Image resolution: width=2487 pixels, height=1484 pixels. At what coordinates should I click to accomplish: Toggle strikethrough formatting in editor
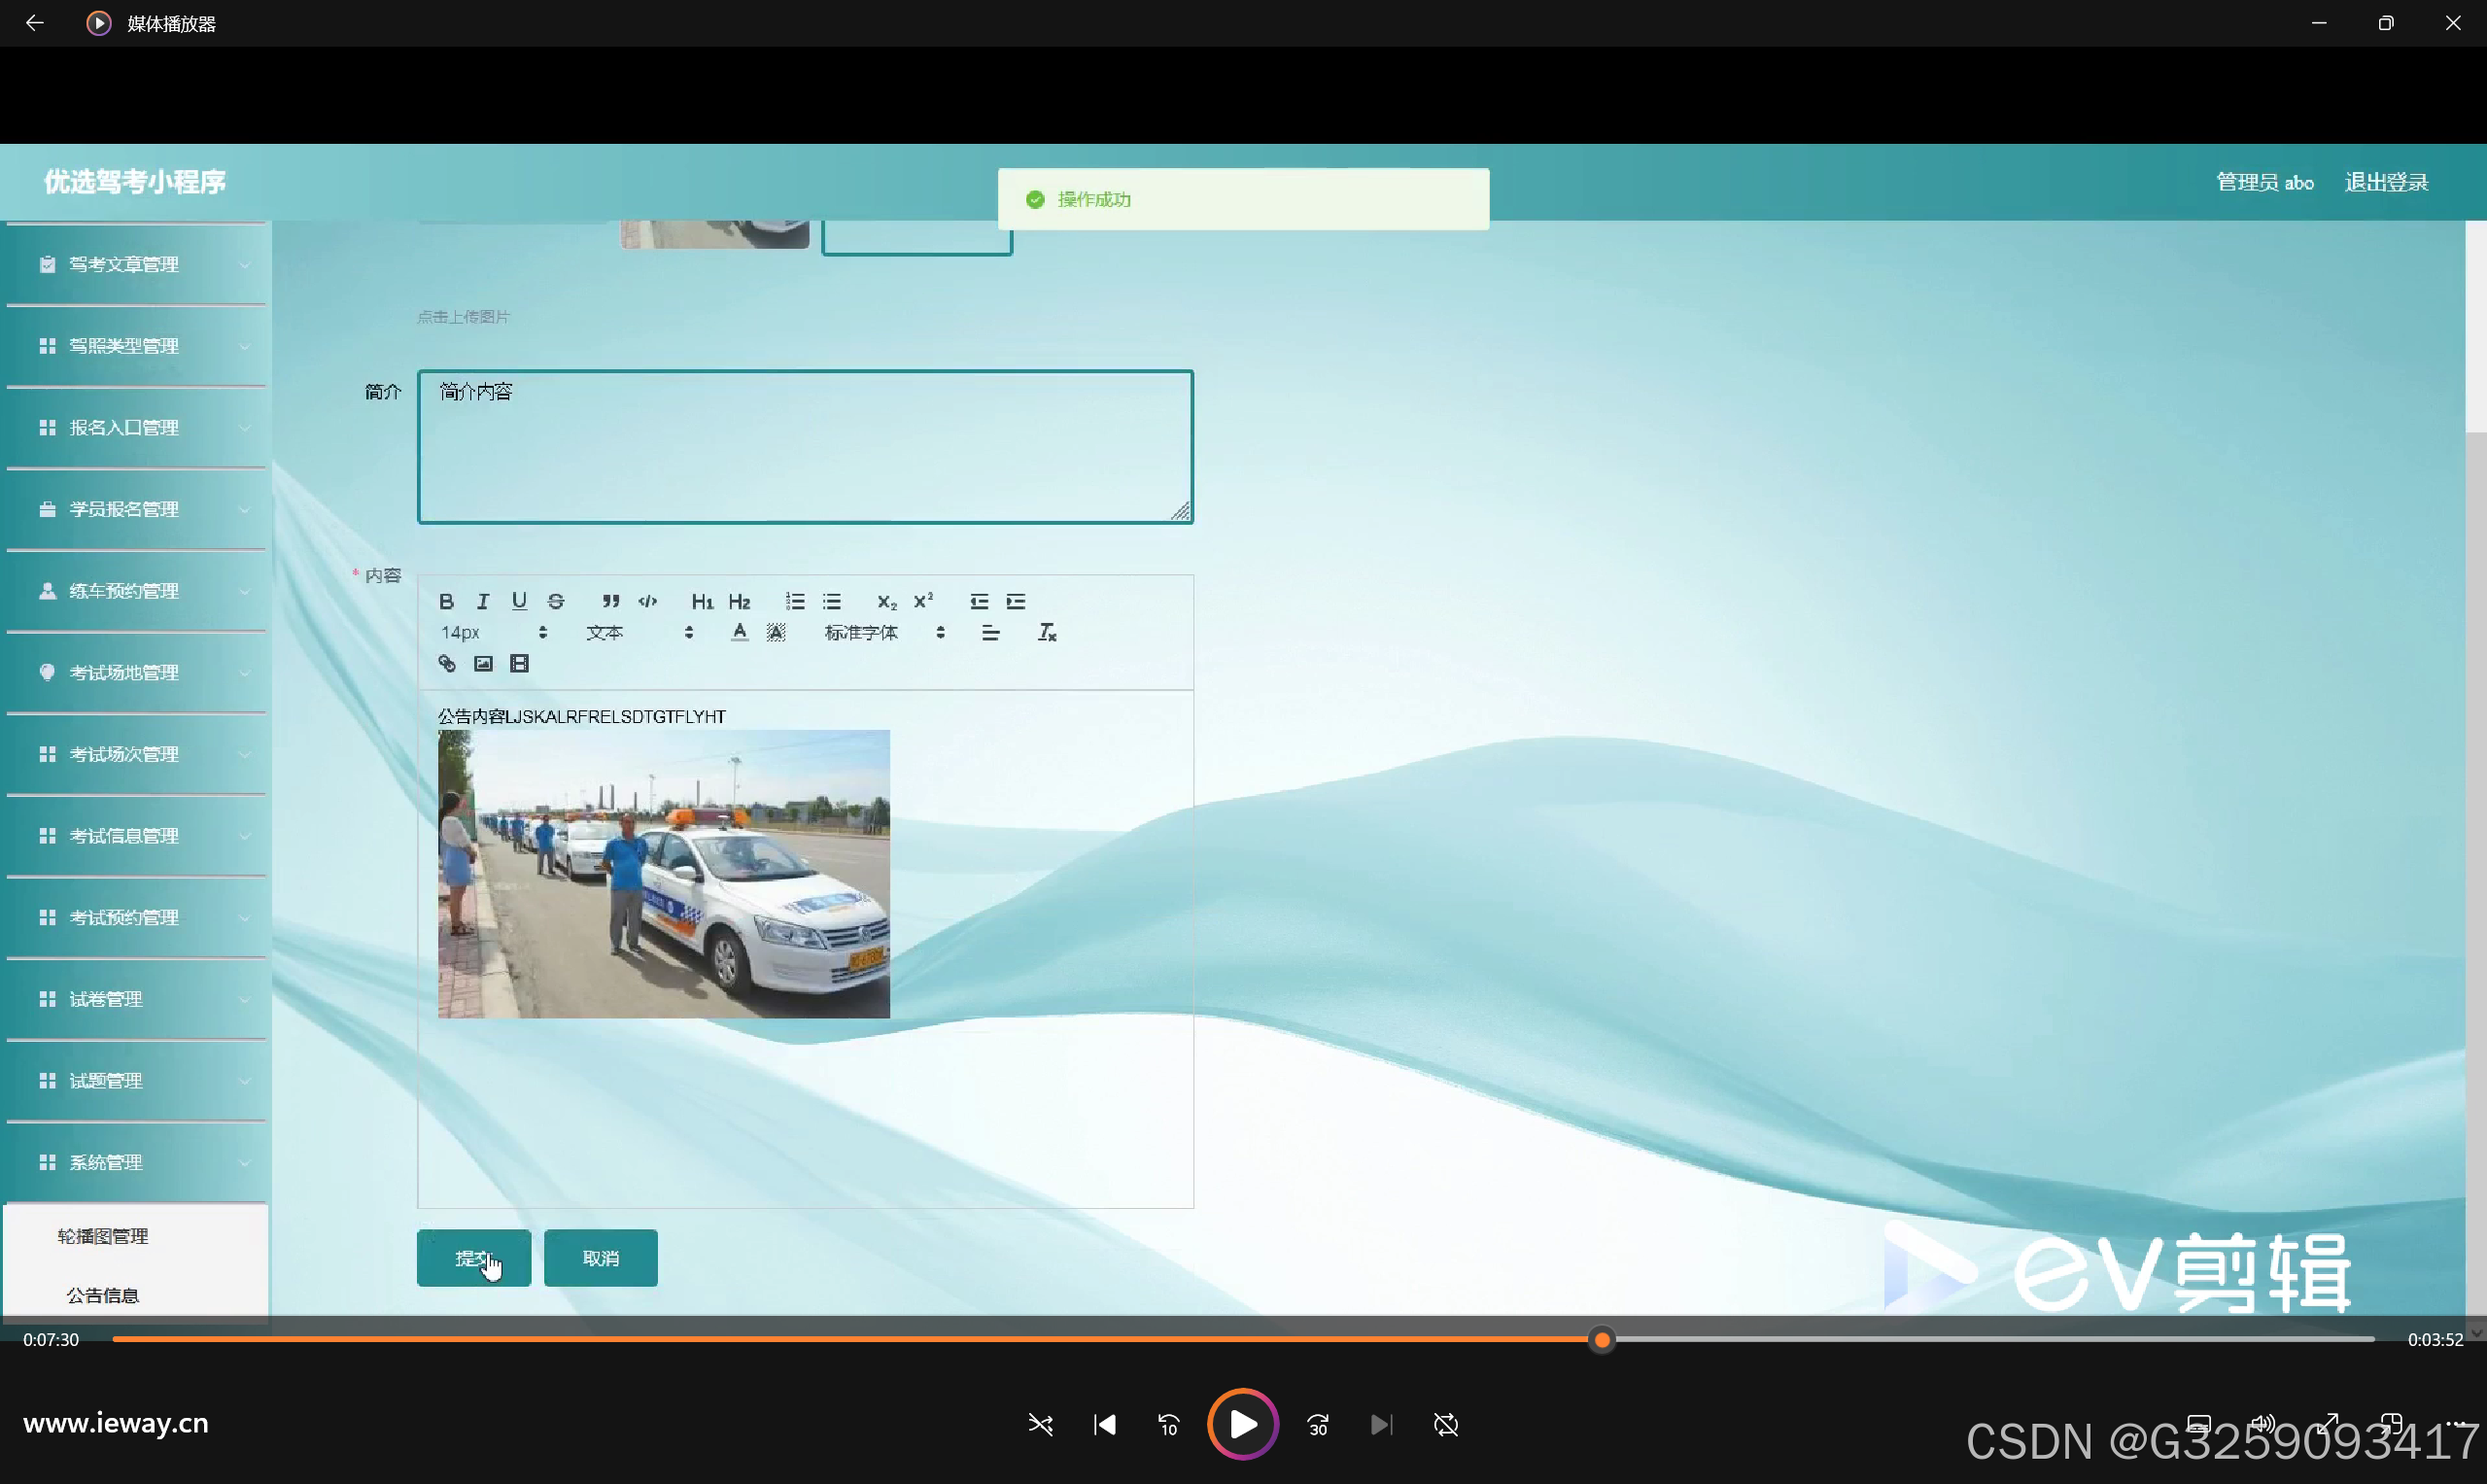click(556, 601)
